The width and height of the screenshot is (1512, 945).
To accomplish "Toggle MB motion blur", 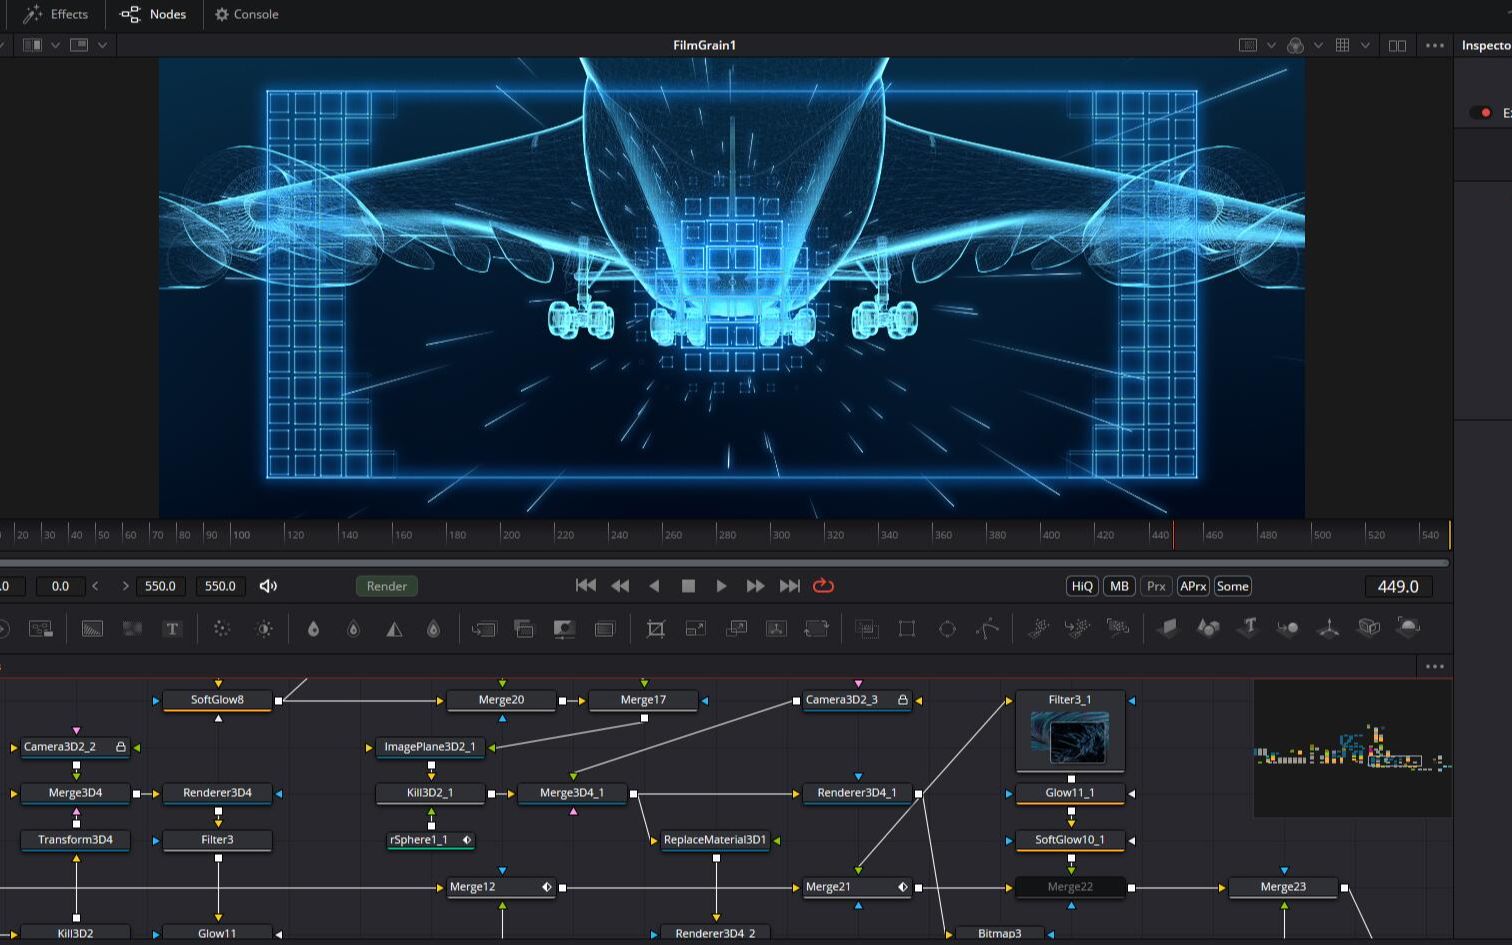I will [1119, 586].
